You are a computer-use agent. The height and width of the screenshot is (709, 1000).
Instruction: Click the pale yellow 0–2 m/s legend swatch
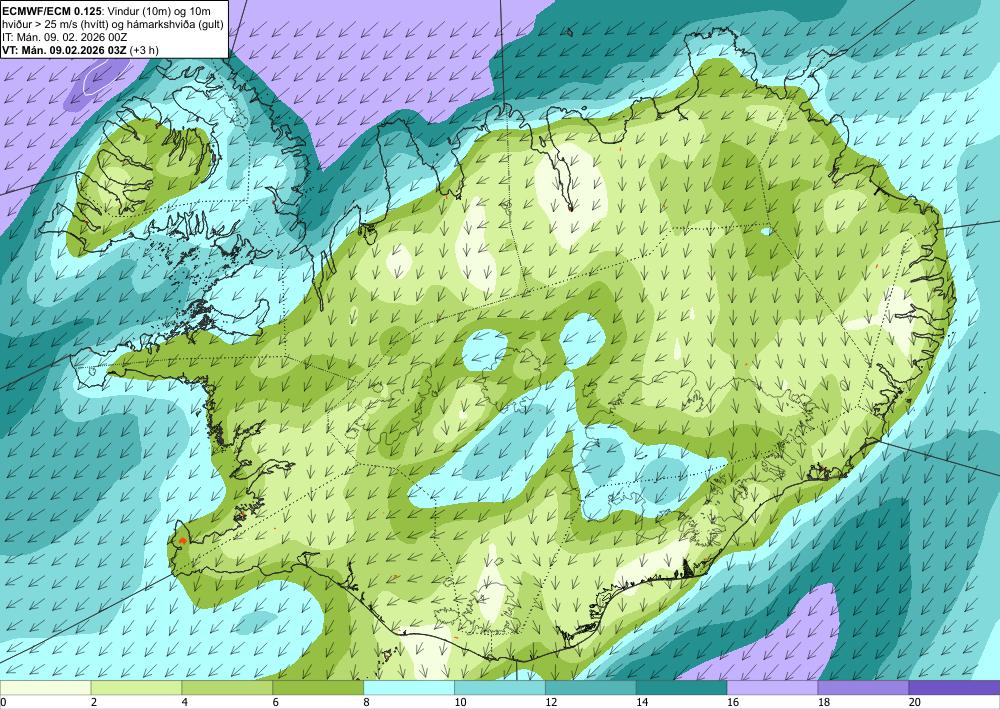tap(45, 688)
